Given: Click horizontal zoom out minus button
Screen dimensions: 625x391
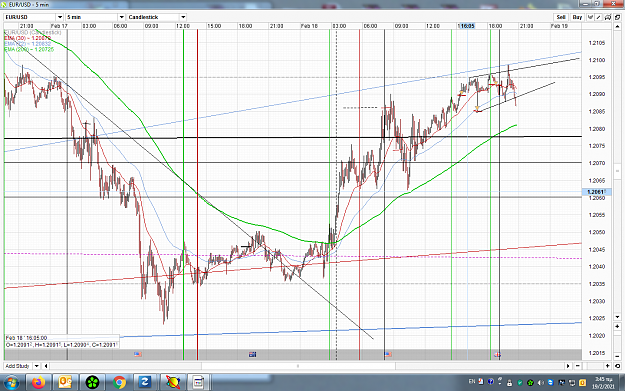Looking at the screenshot, I should (578, 366).
